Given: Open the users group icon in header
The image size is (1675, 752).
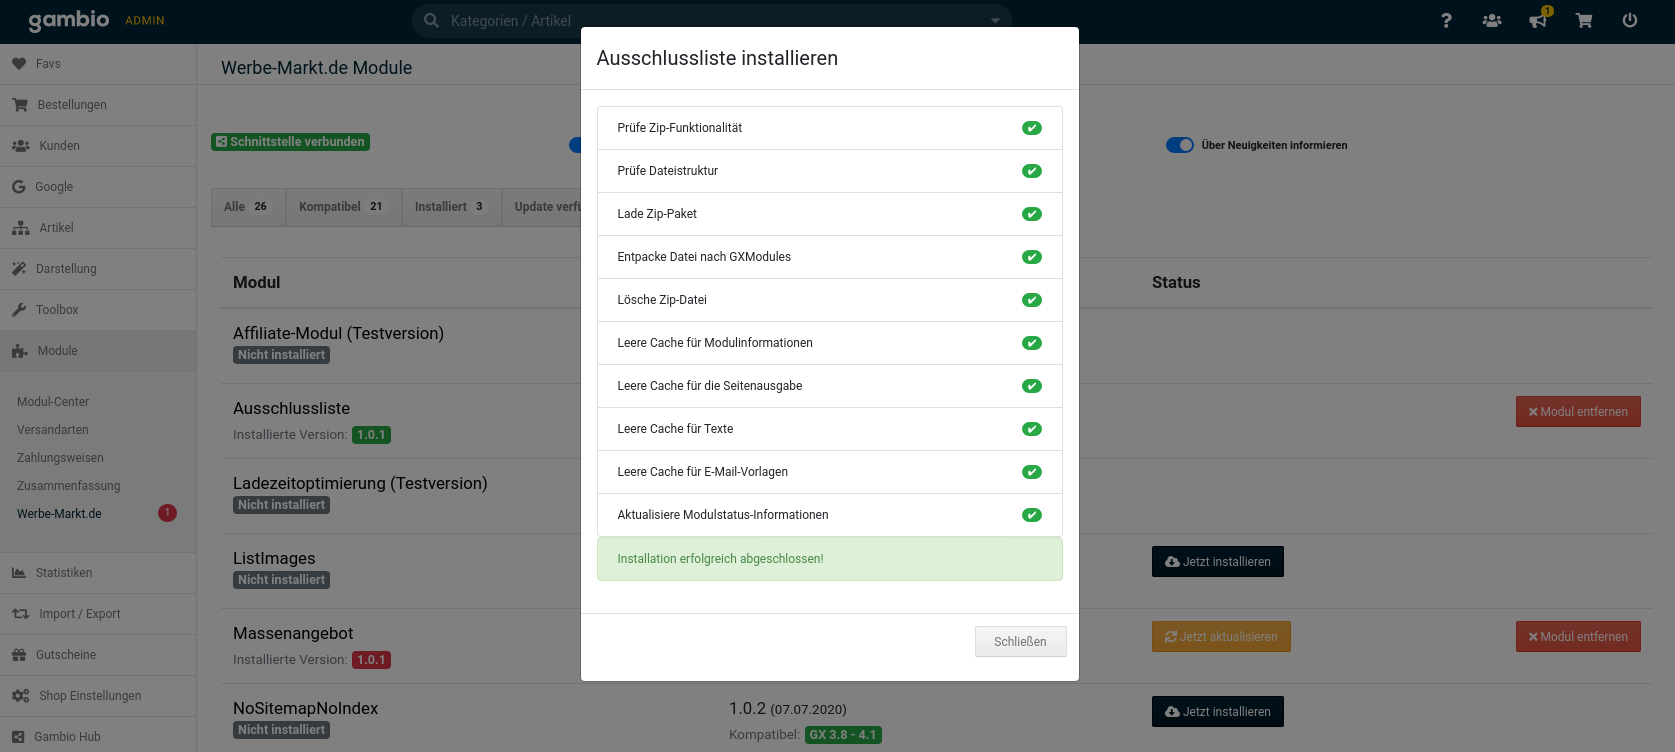Looking at the screenshot, I should (x=1492, y=20).
